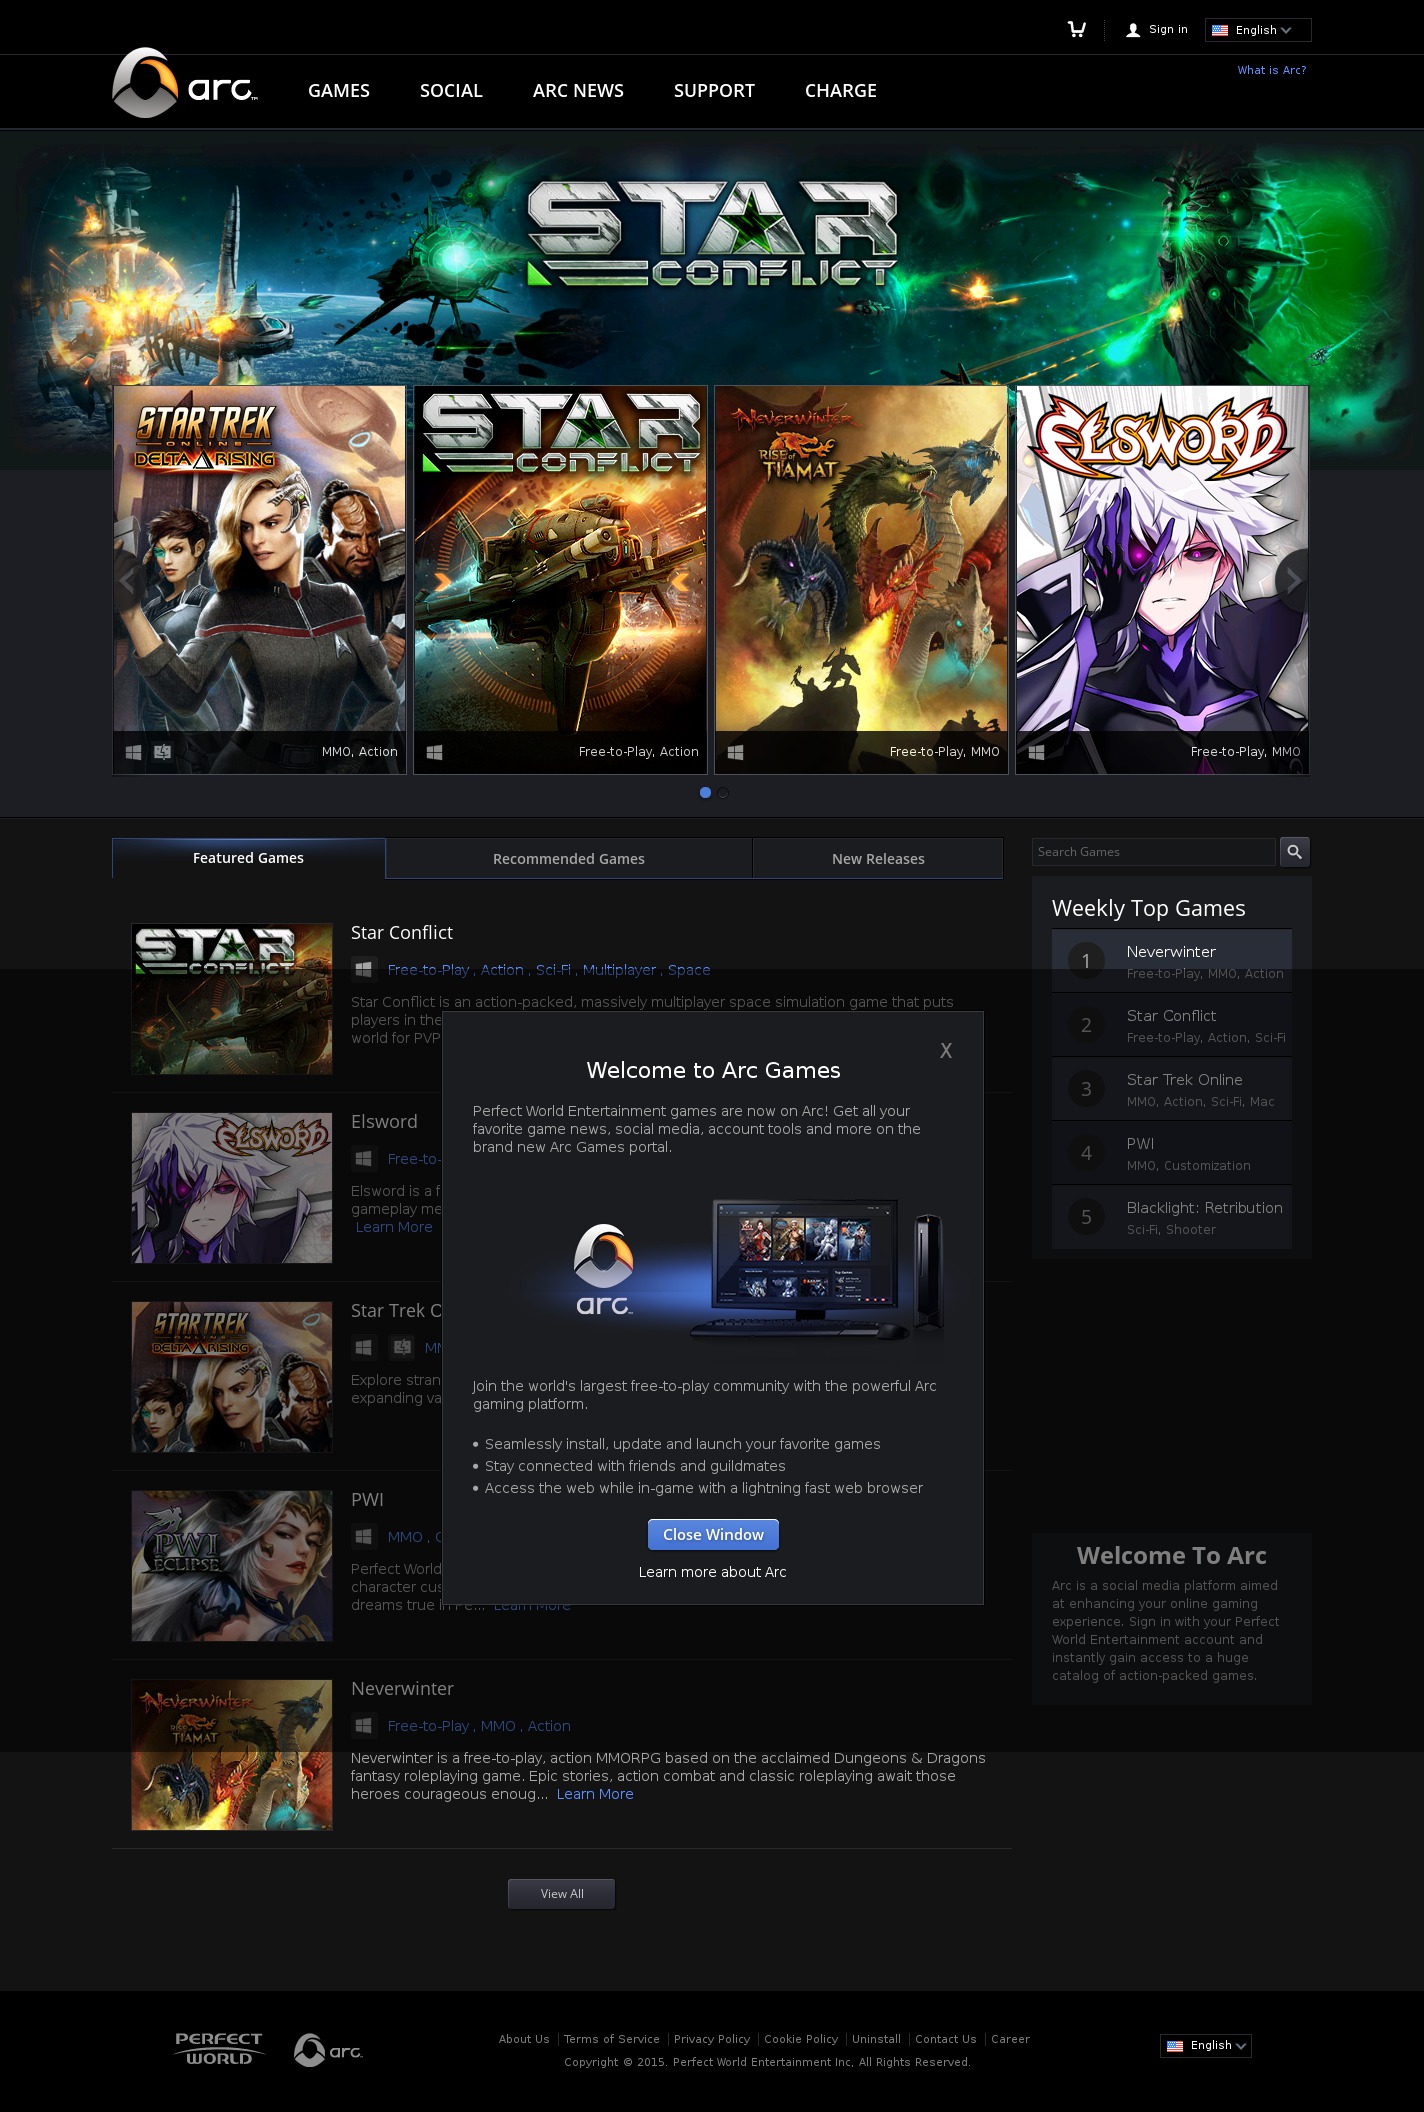Click the Arc logo in footer

point(328,2050)
